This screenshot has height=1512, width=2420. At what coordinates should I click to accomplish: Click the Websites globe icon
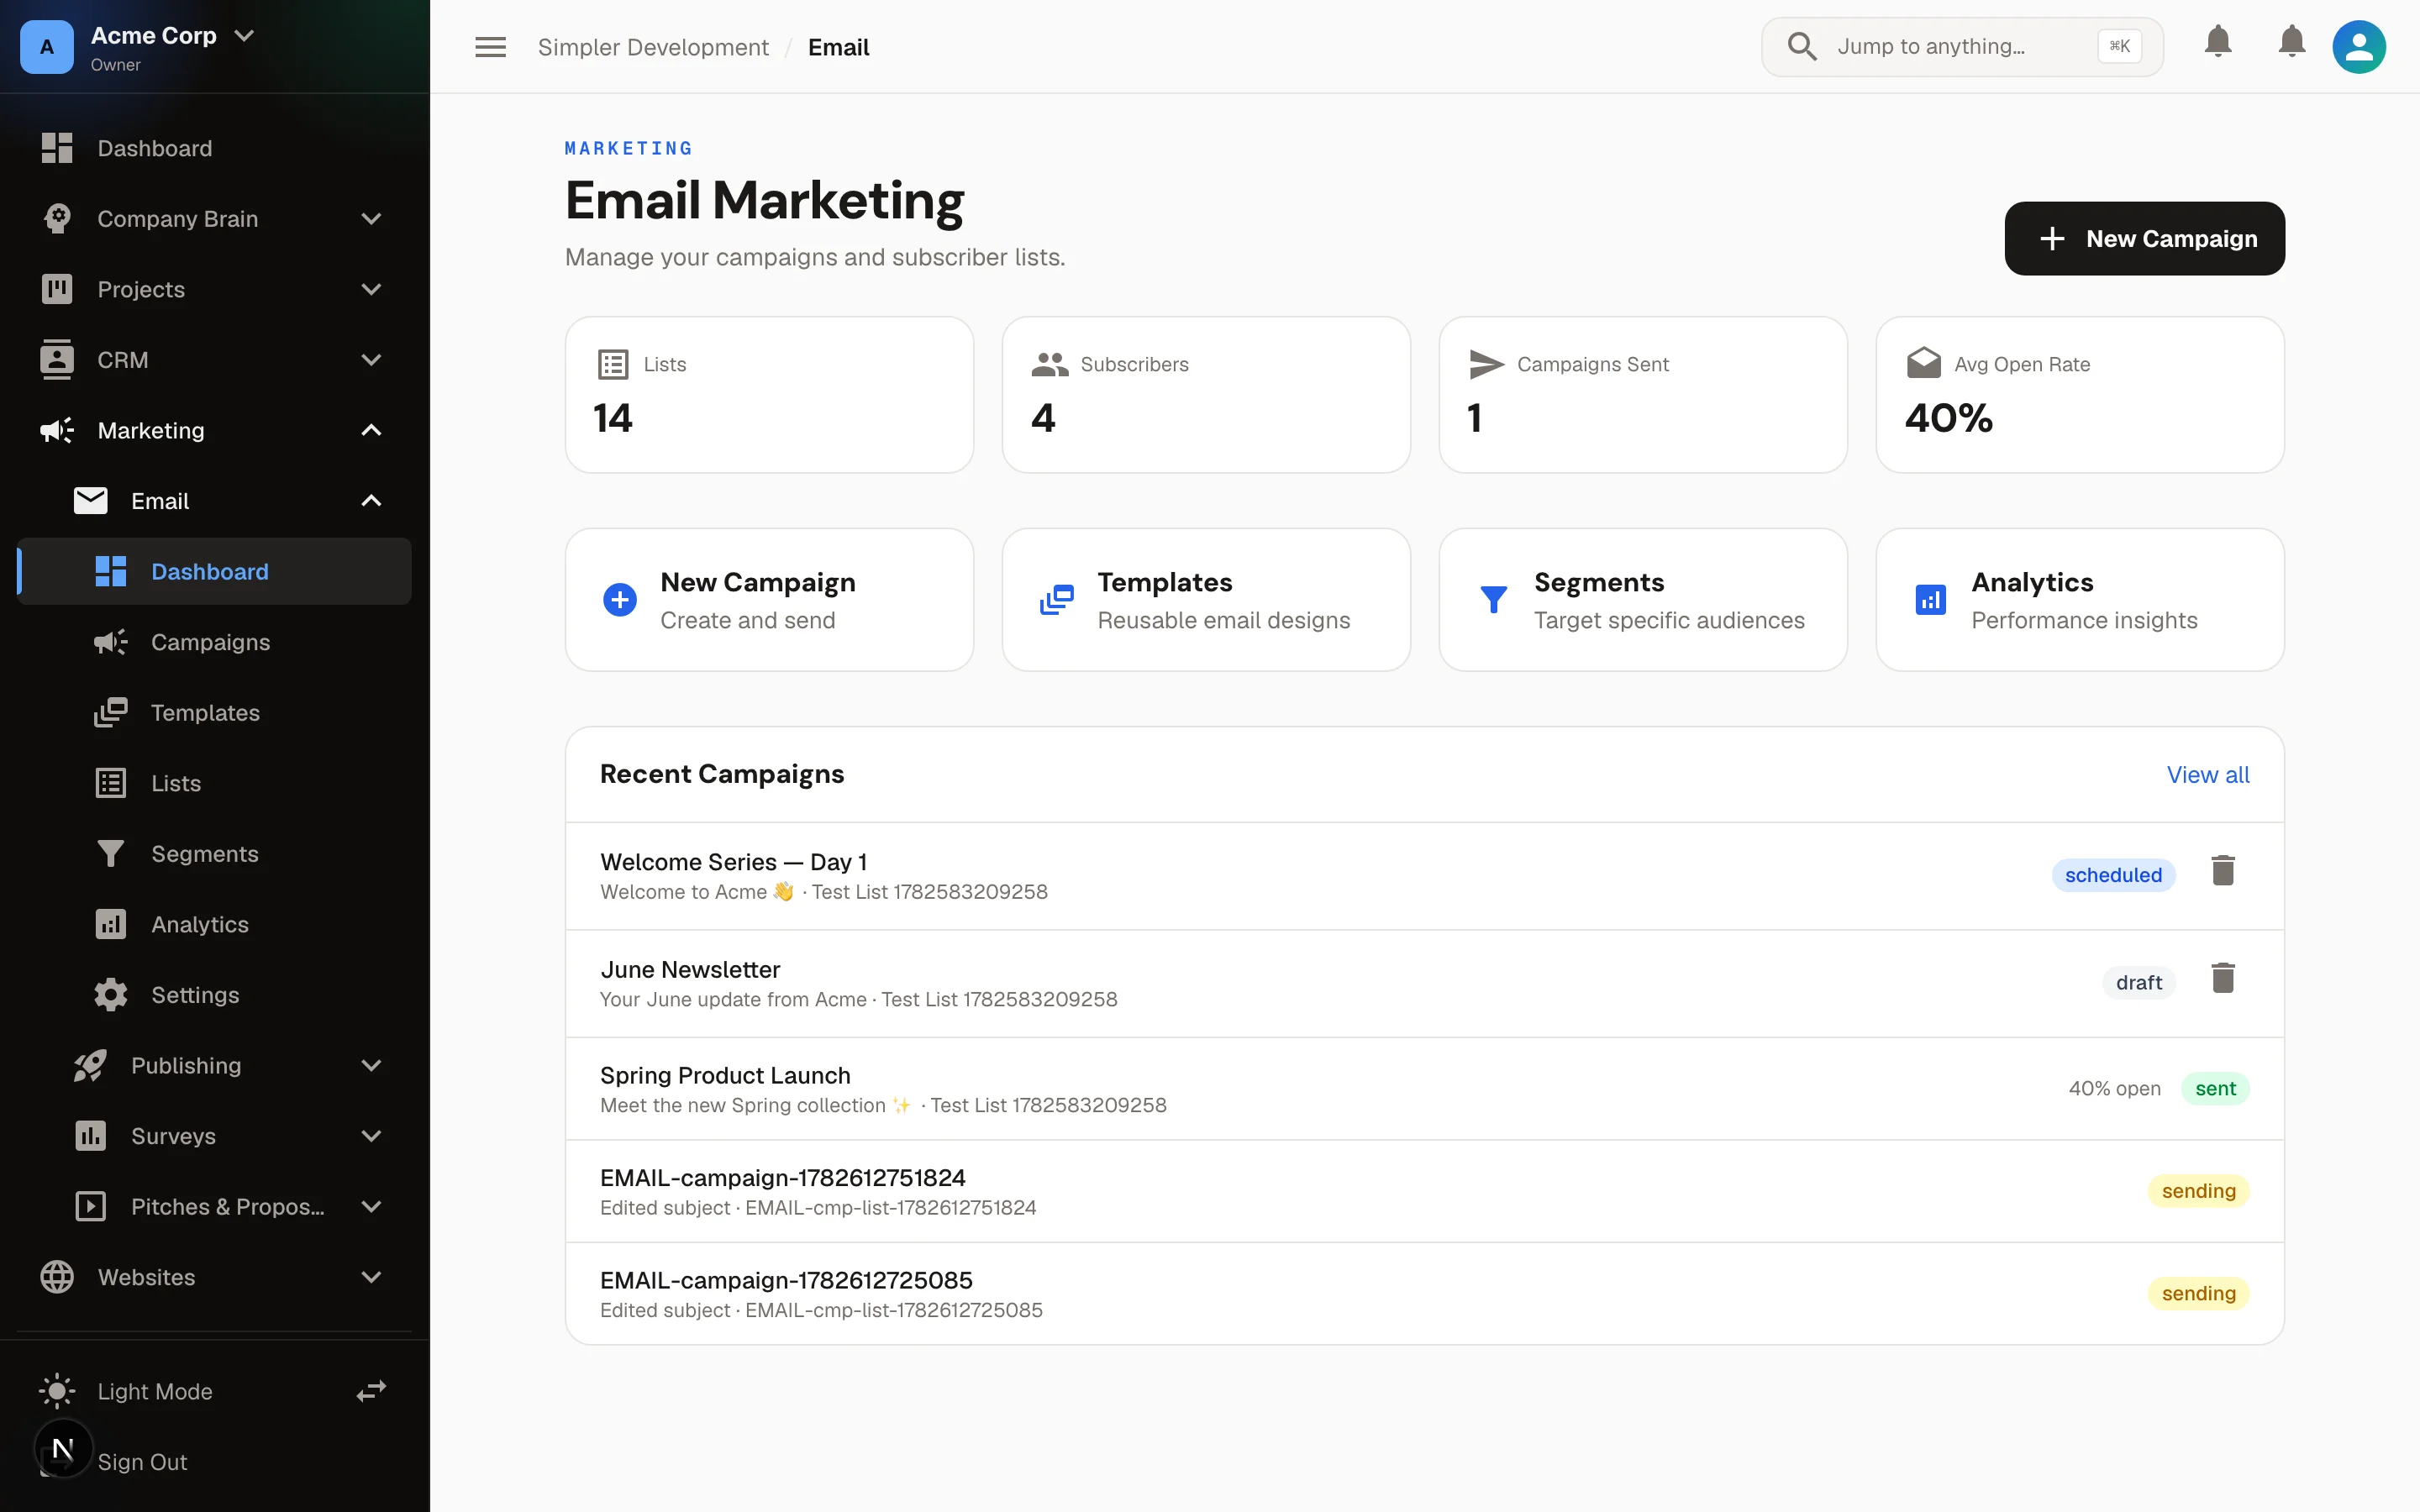coord(57,1277)
